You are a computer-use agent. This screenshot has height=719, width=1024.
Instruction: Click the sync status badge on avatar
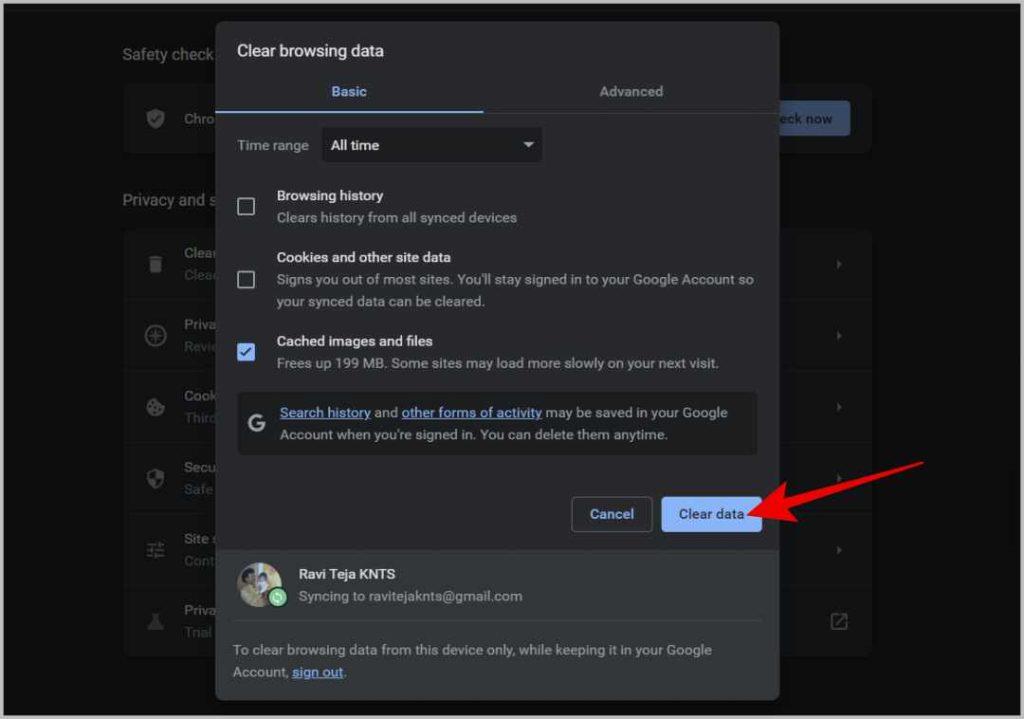tap(278, 597)
